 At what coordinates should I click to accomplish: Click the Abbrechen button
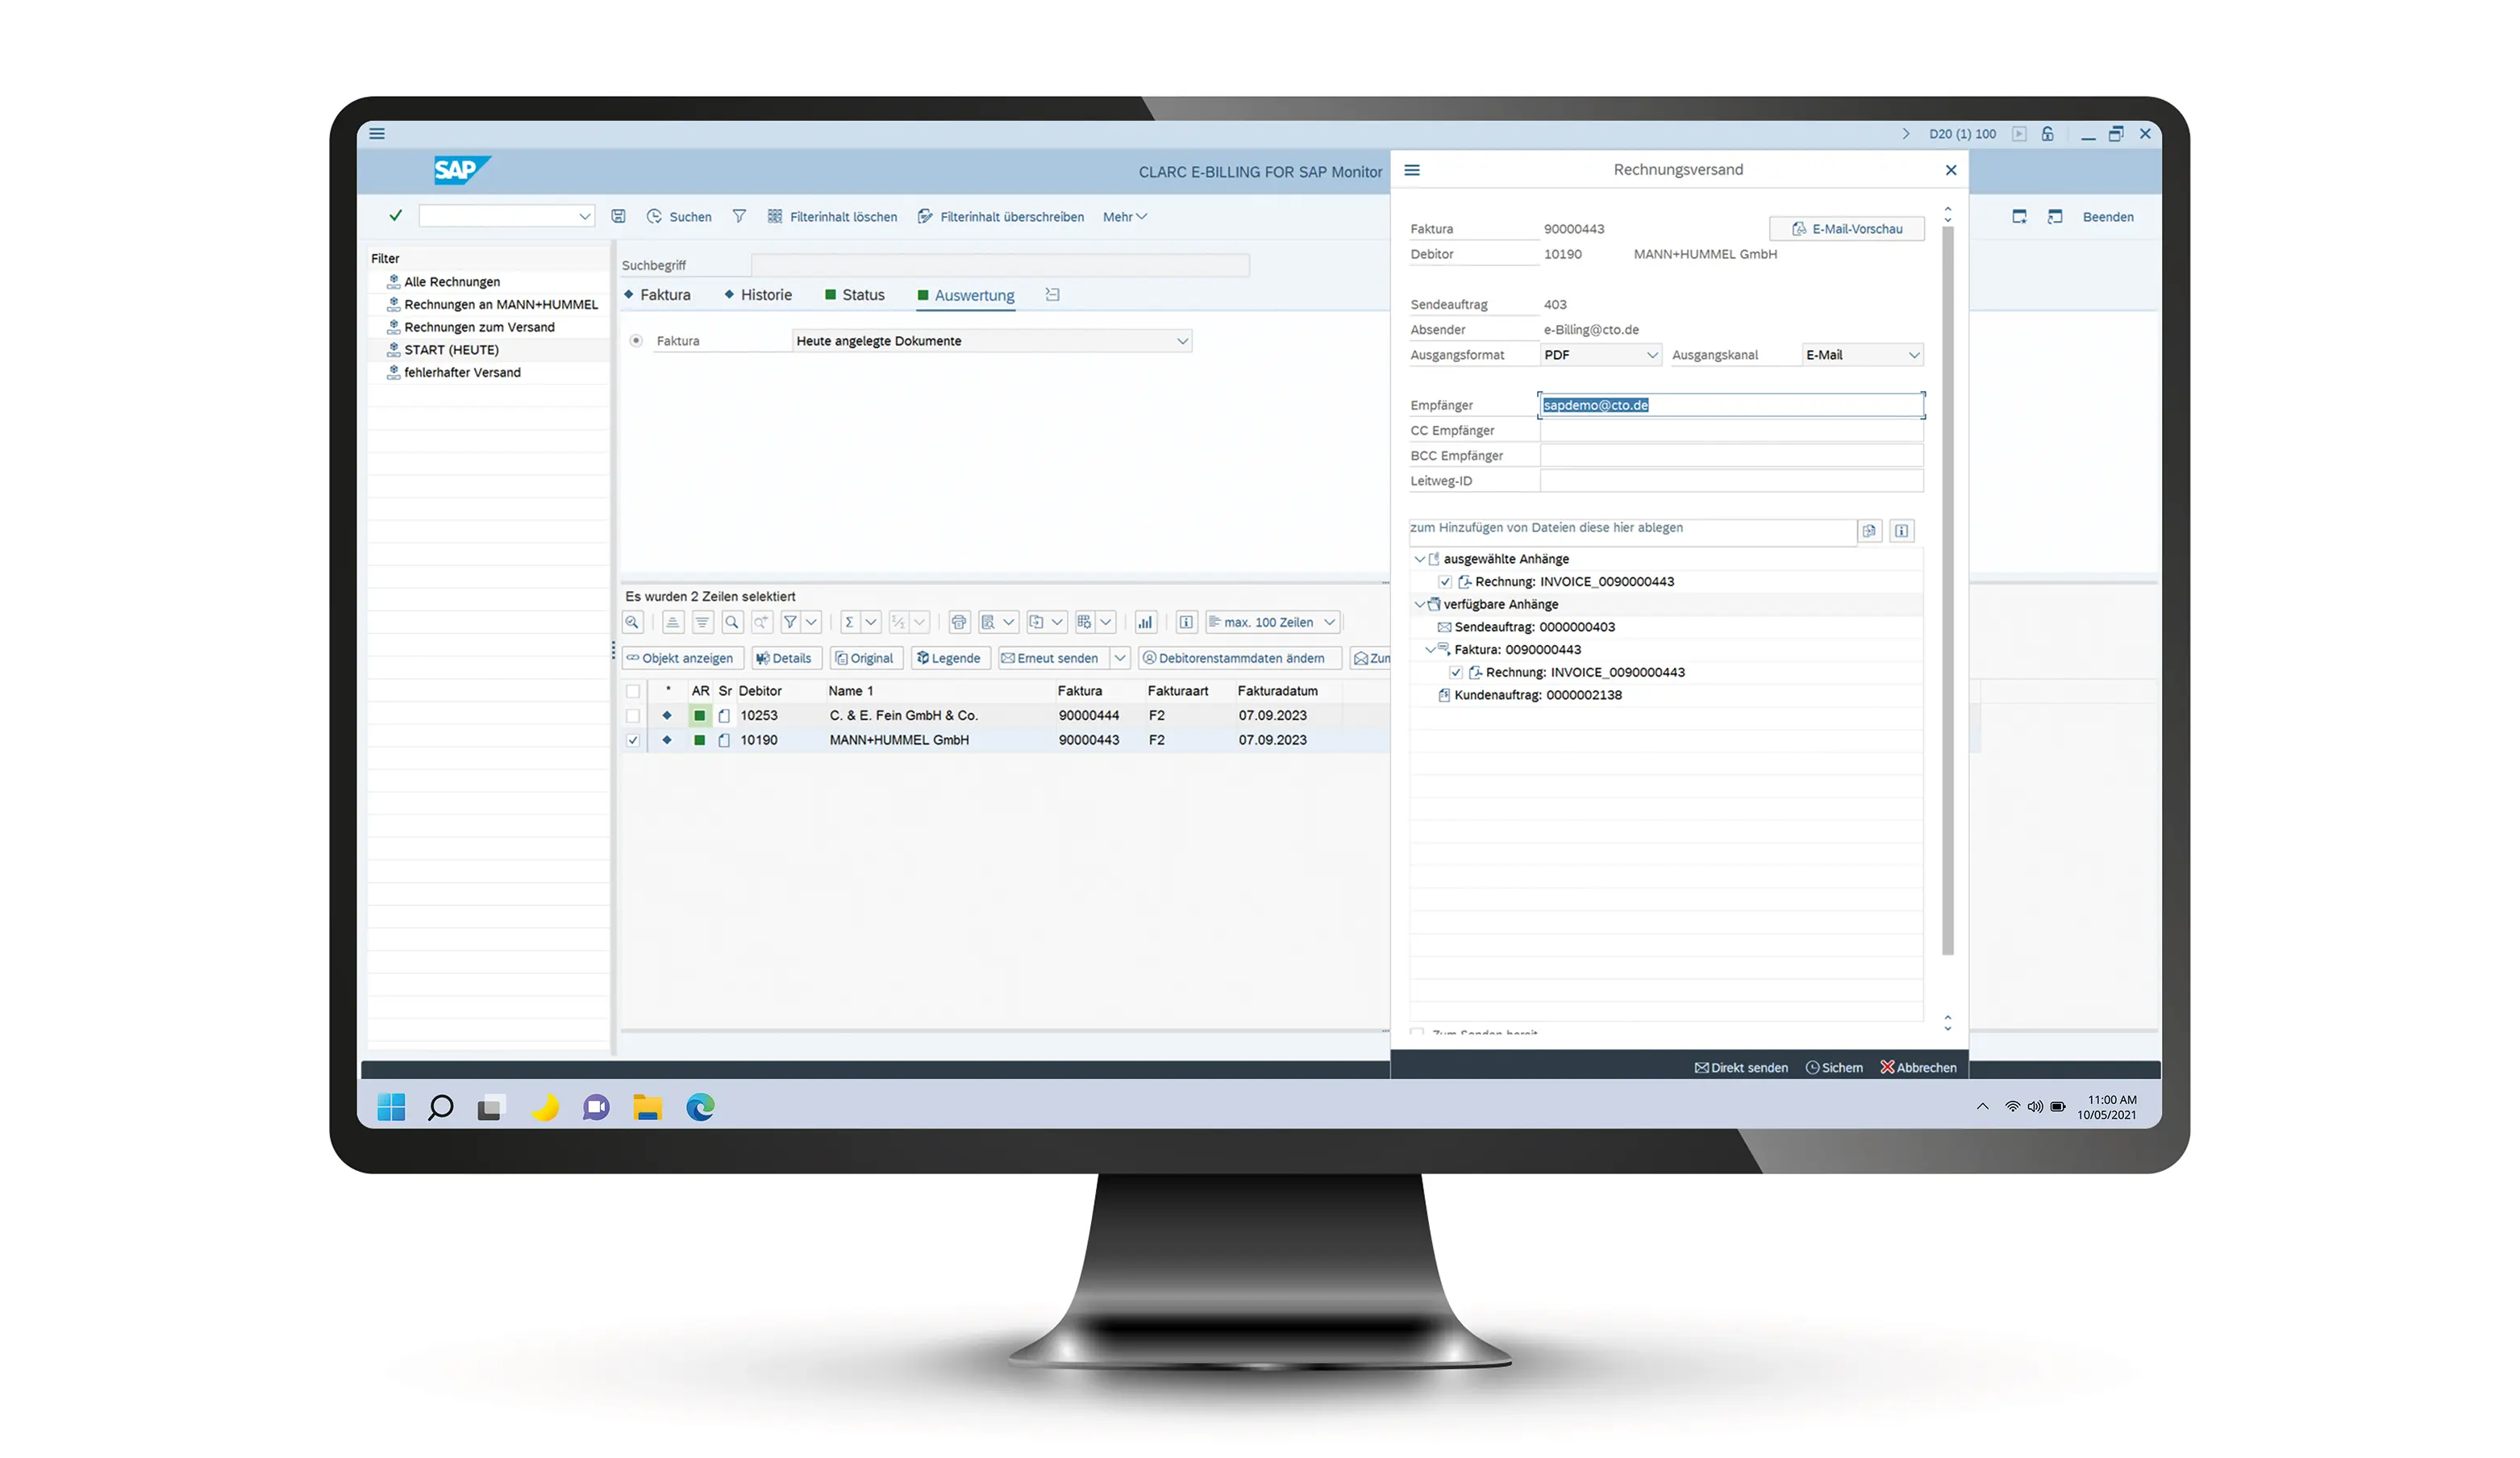[1918, 1068]
